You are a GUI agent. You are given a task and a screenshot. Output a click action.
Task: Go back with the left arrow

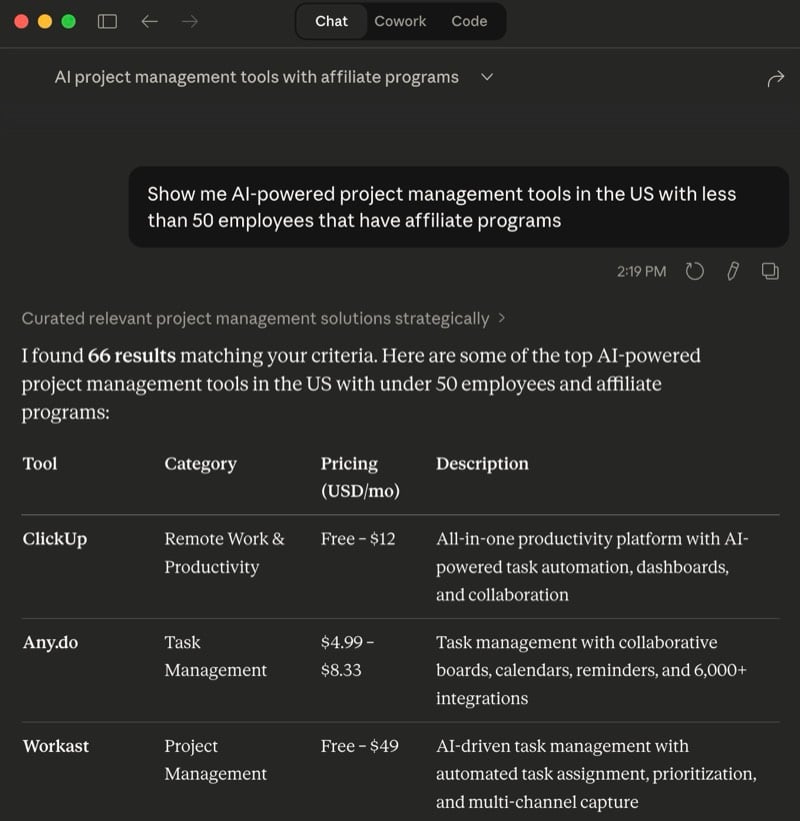(x=150, y=21)
